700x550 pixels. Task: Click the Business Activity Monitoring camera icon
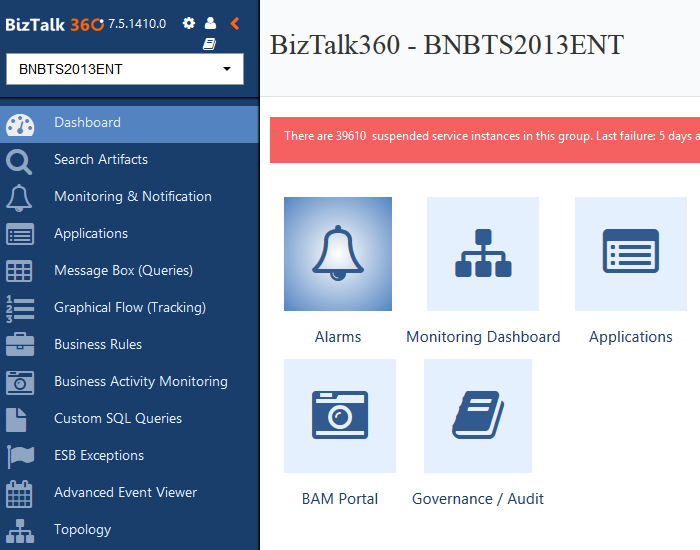click(x=20, y=382)
